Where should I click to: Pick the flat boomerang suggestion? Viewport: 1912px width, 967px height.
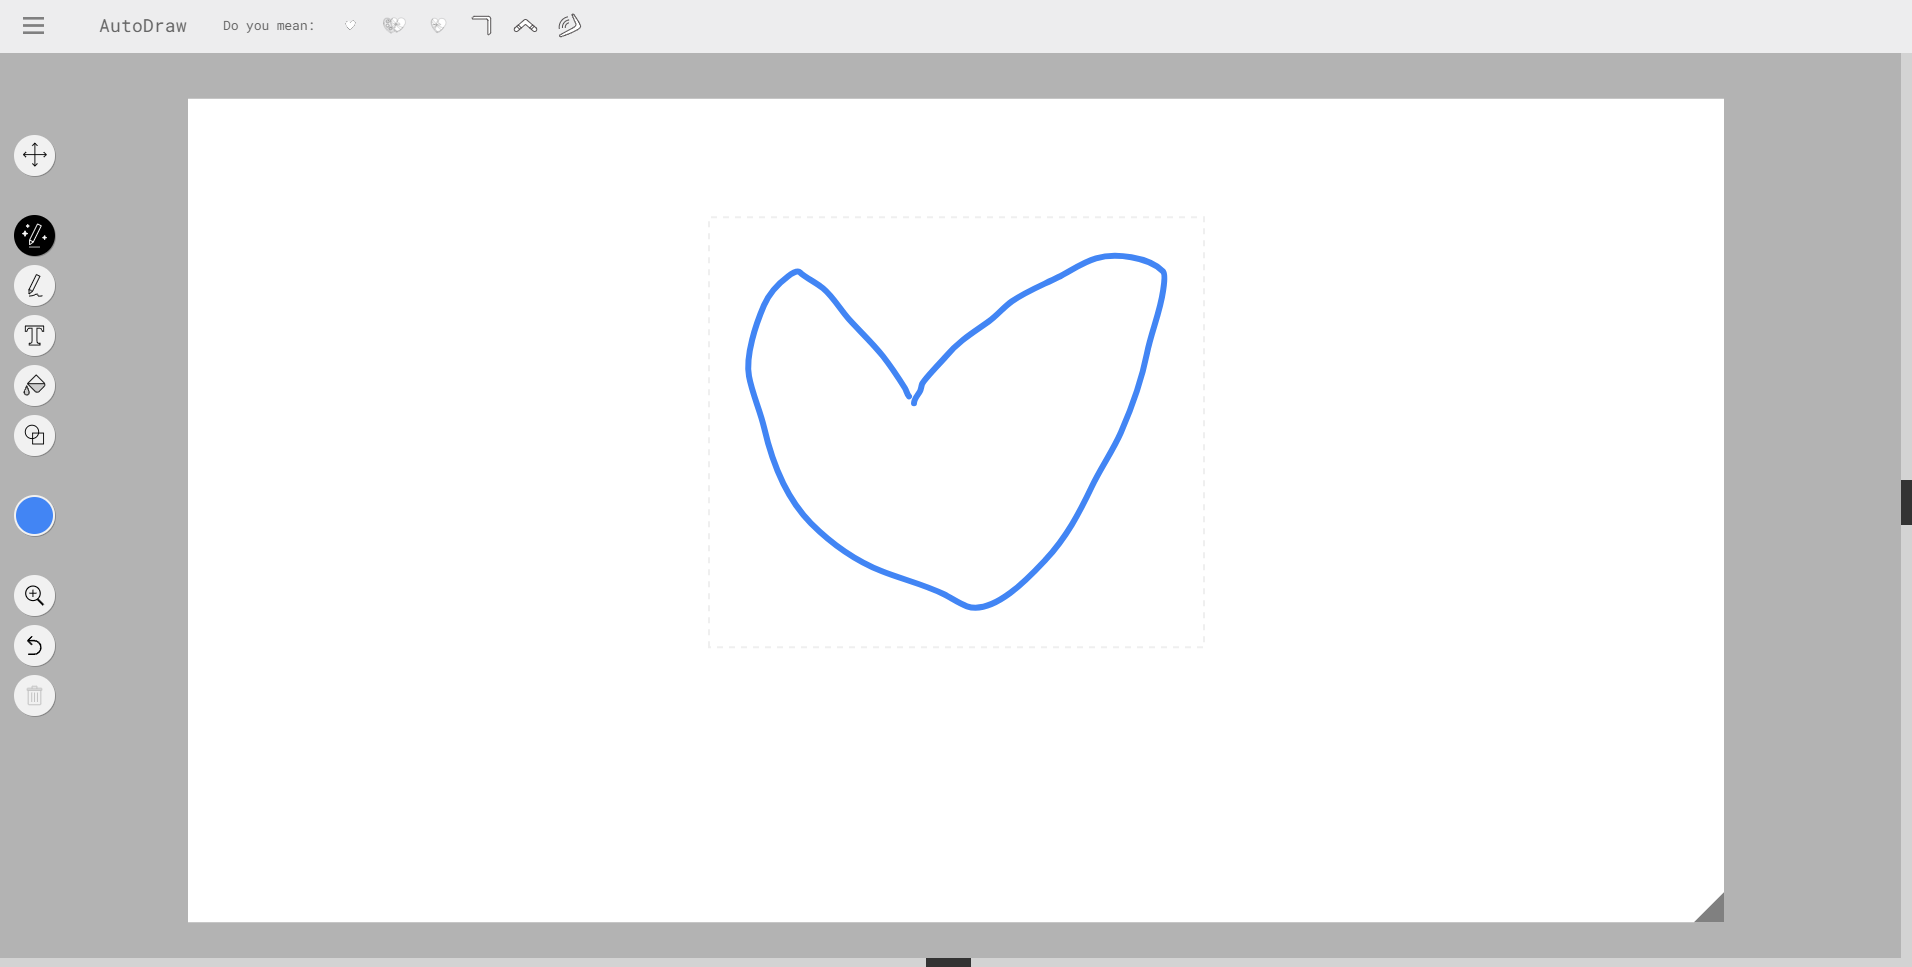526,26
